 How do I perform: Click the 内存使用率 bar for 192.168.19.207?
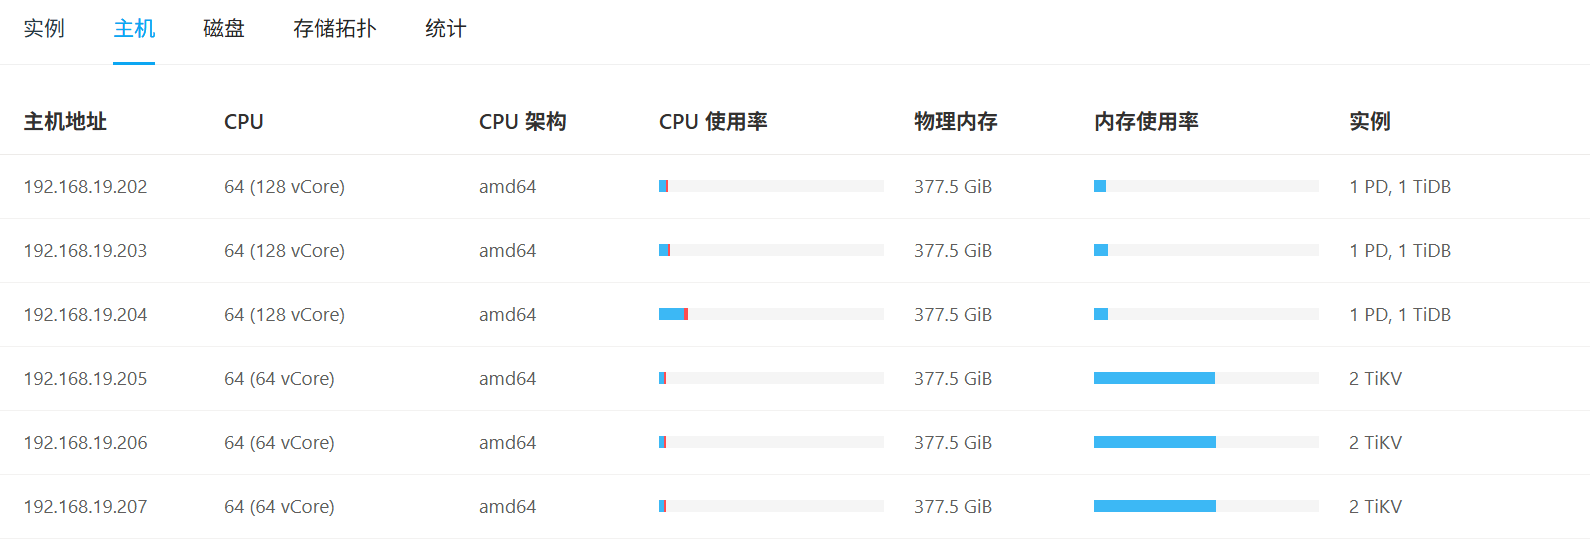tap(1206, 506)
